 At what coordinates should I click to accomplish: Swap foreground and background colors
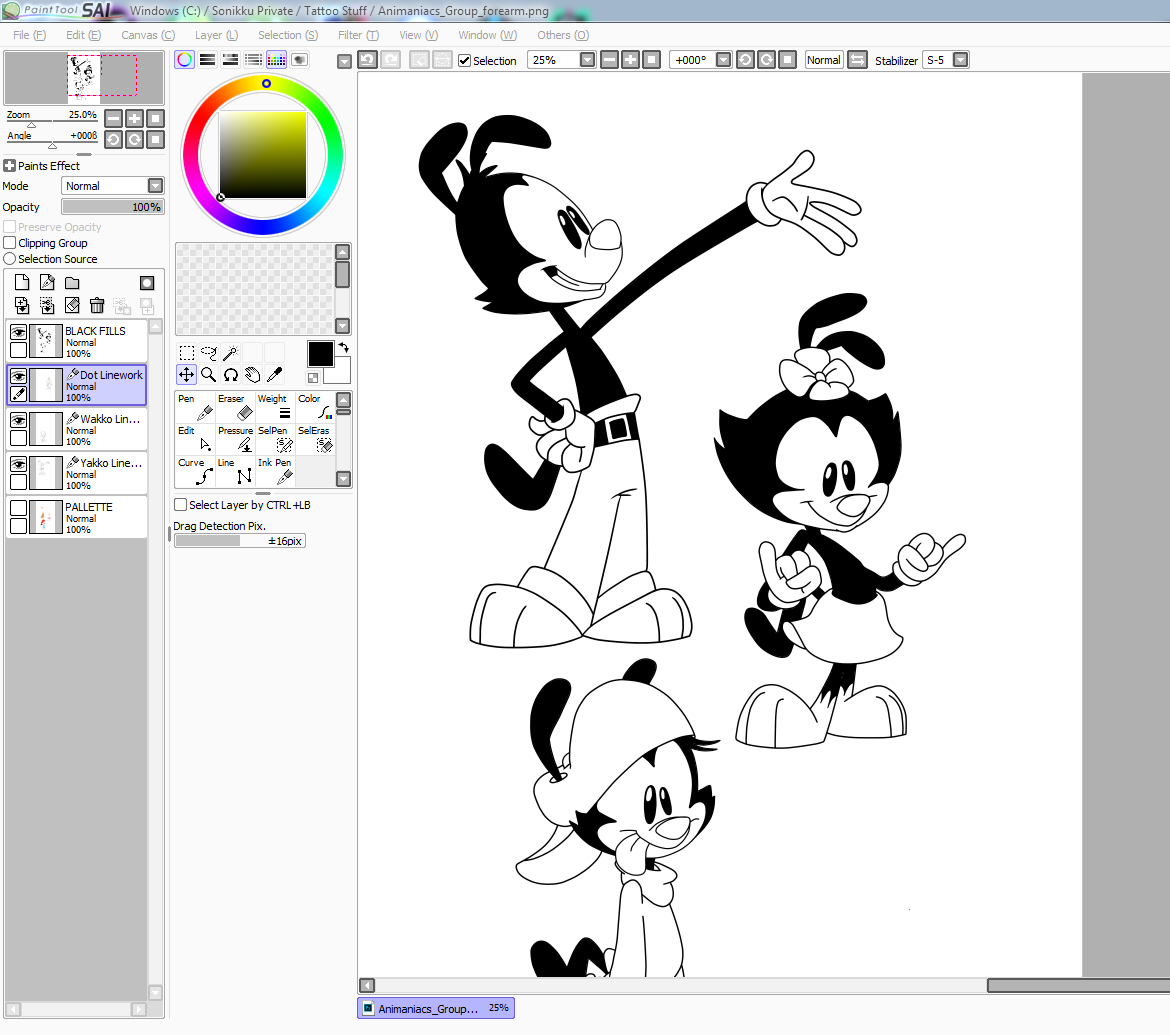pyautogui.click(x=344, y=348)
